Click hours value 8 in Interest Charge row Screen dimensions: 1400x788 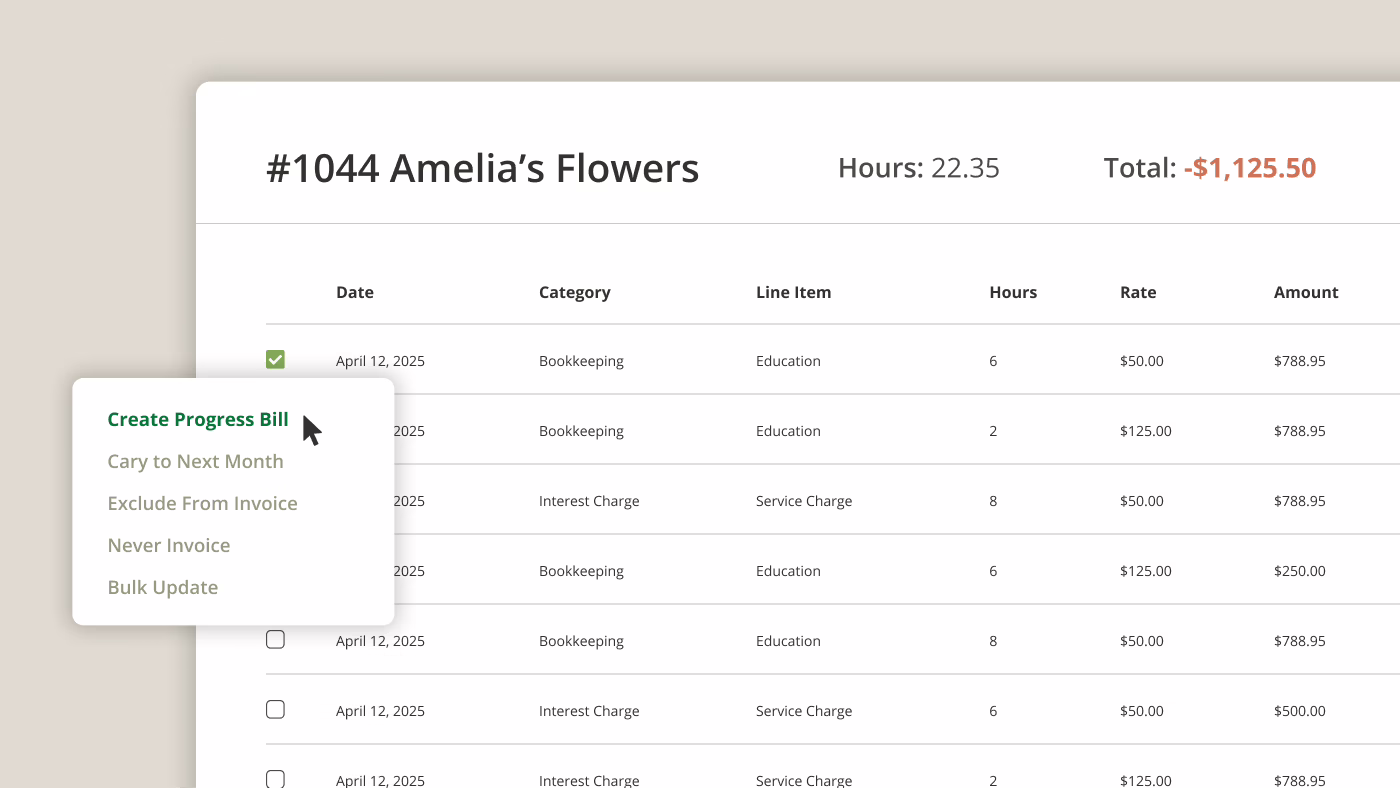(993, 501)
